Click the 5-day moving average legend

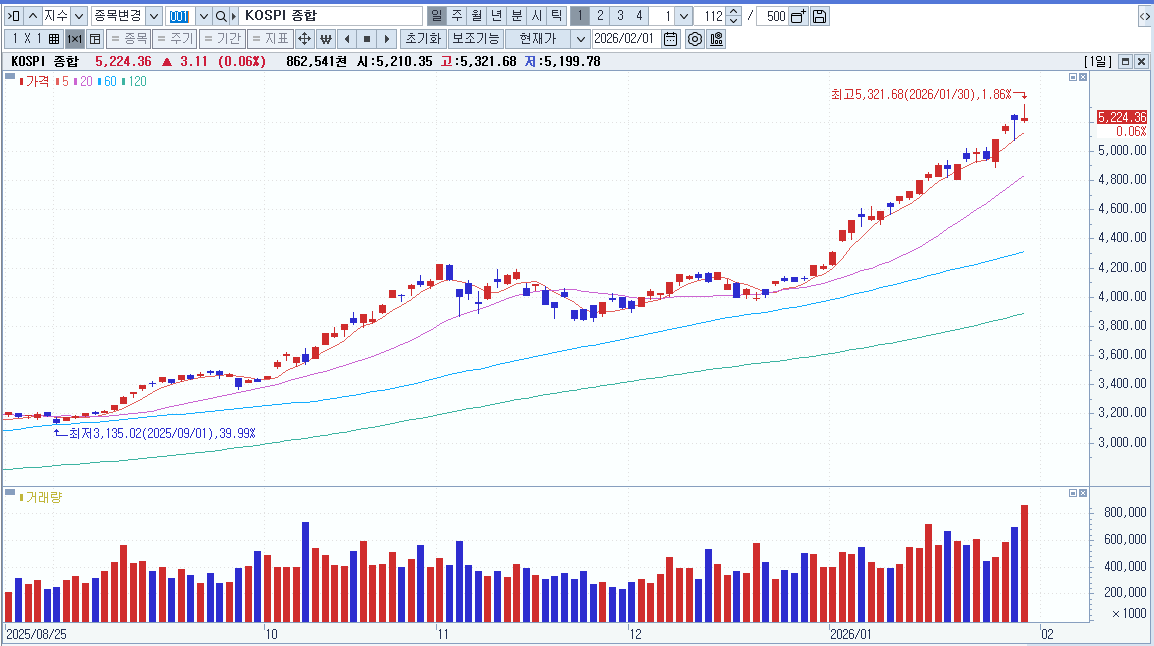pyautogui.click(x=63, y=82)
